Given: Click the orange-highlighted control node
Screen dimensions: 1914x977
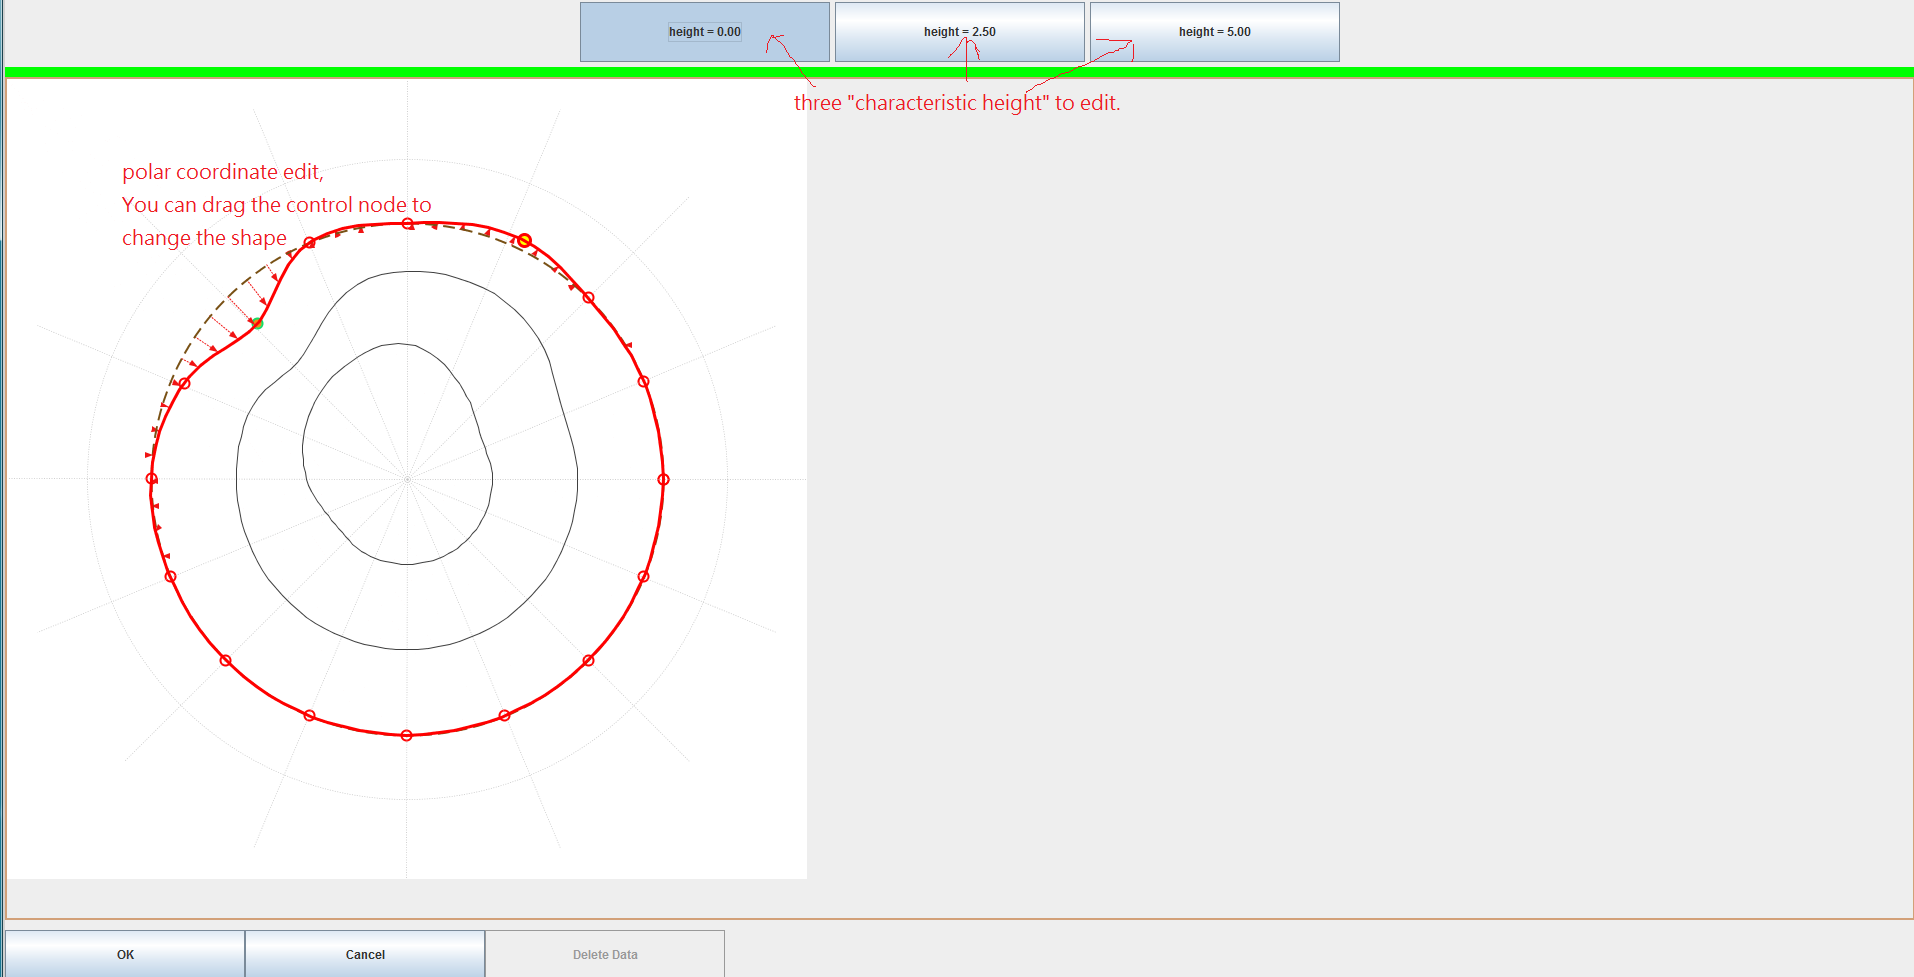Looking at the screenshot, I should (524, 241).
